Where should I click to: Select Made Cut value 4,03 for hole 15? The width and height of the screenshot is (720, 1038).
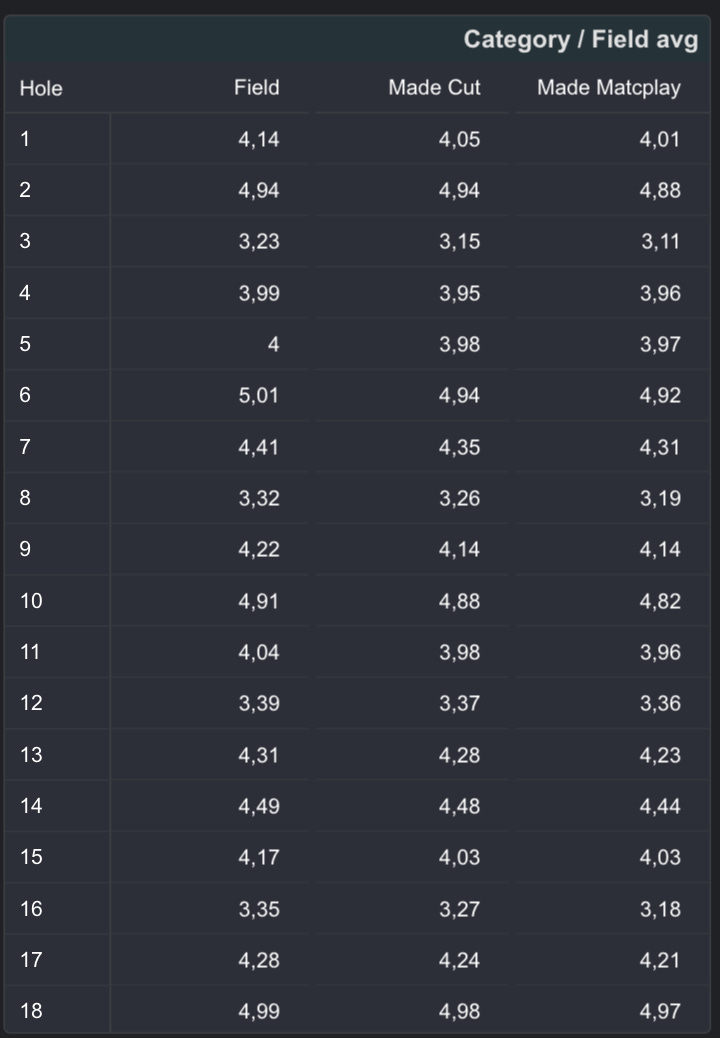point(459,857)
